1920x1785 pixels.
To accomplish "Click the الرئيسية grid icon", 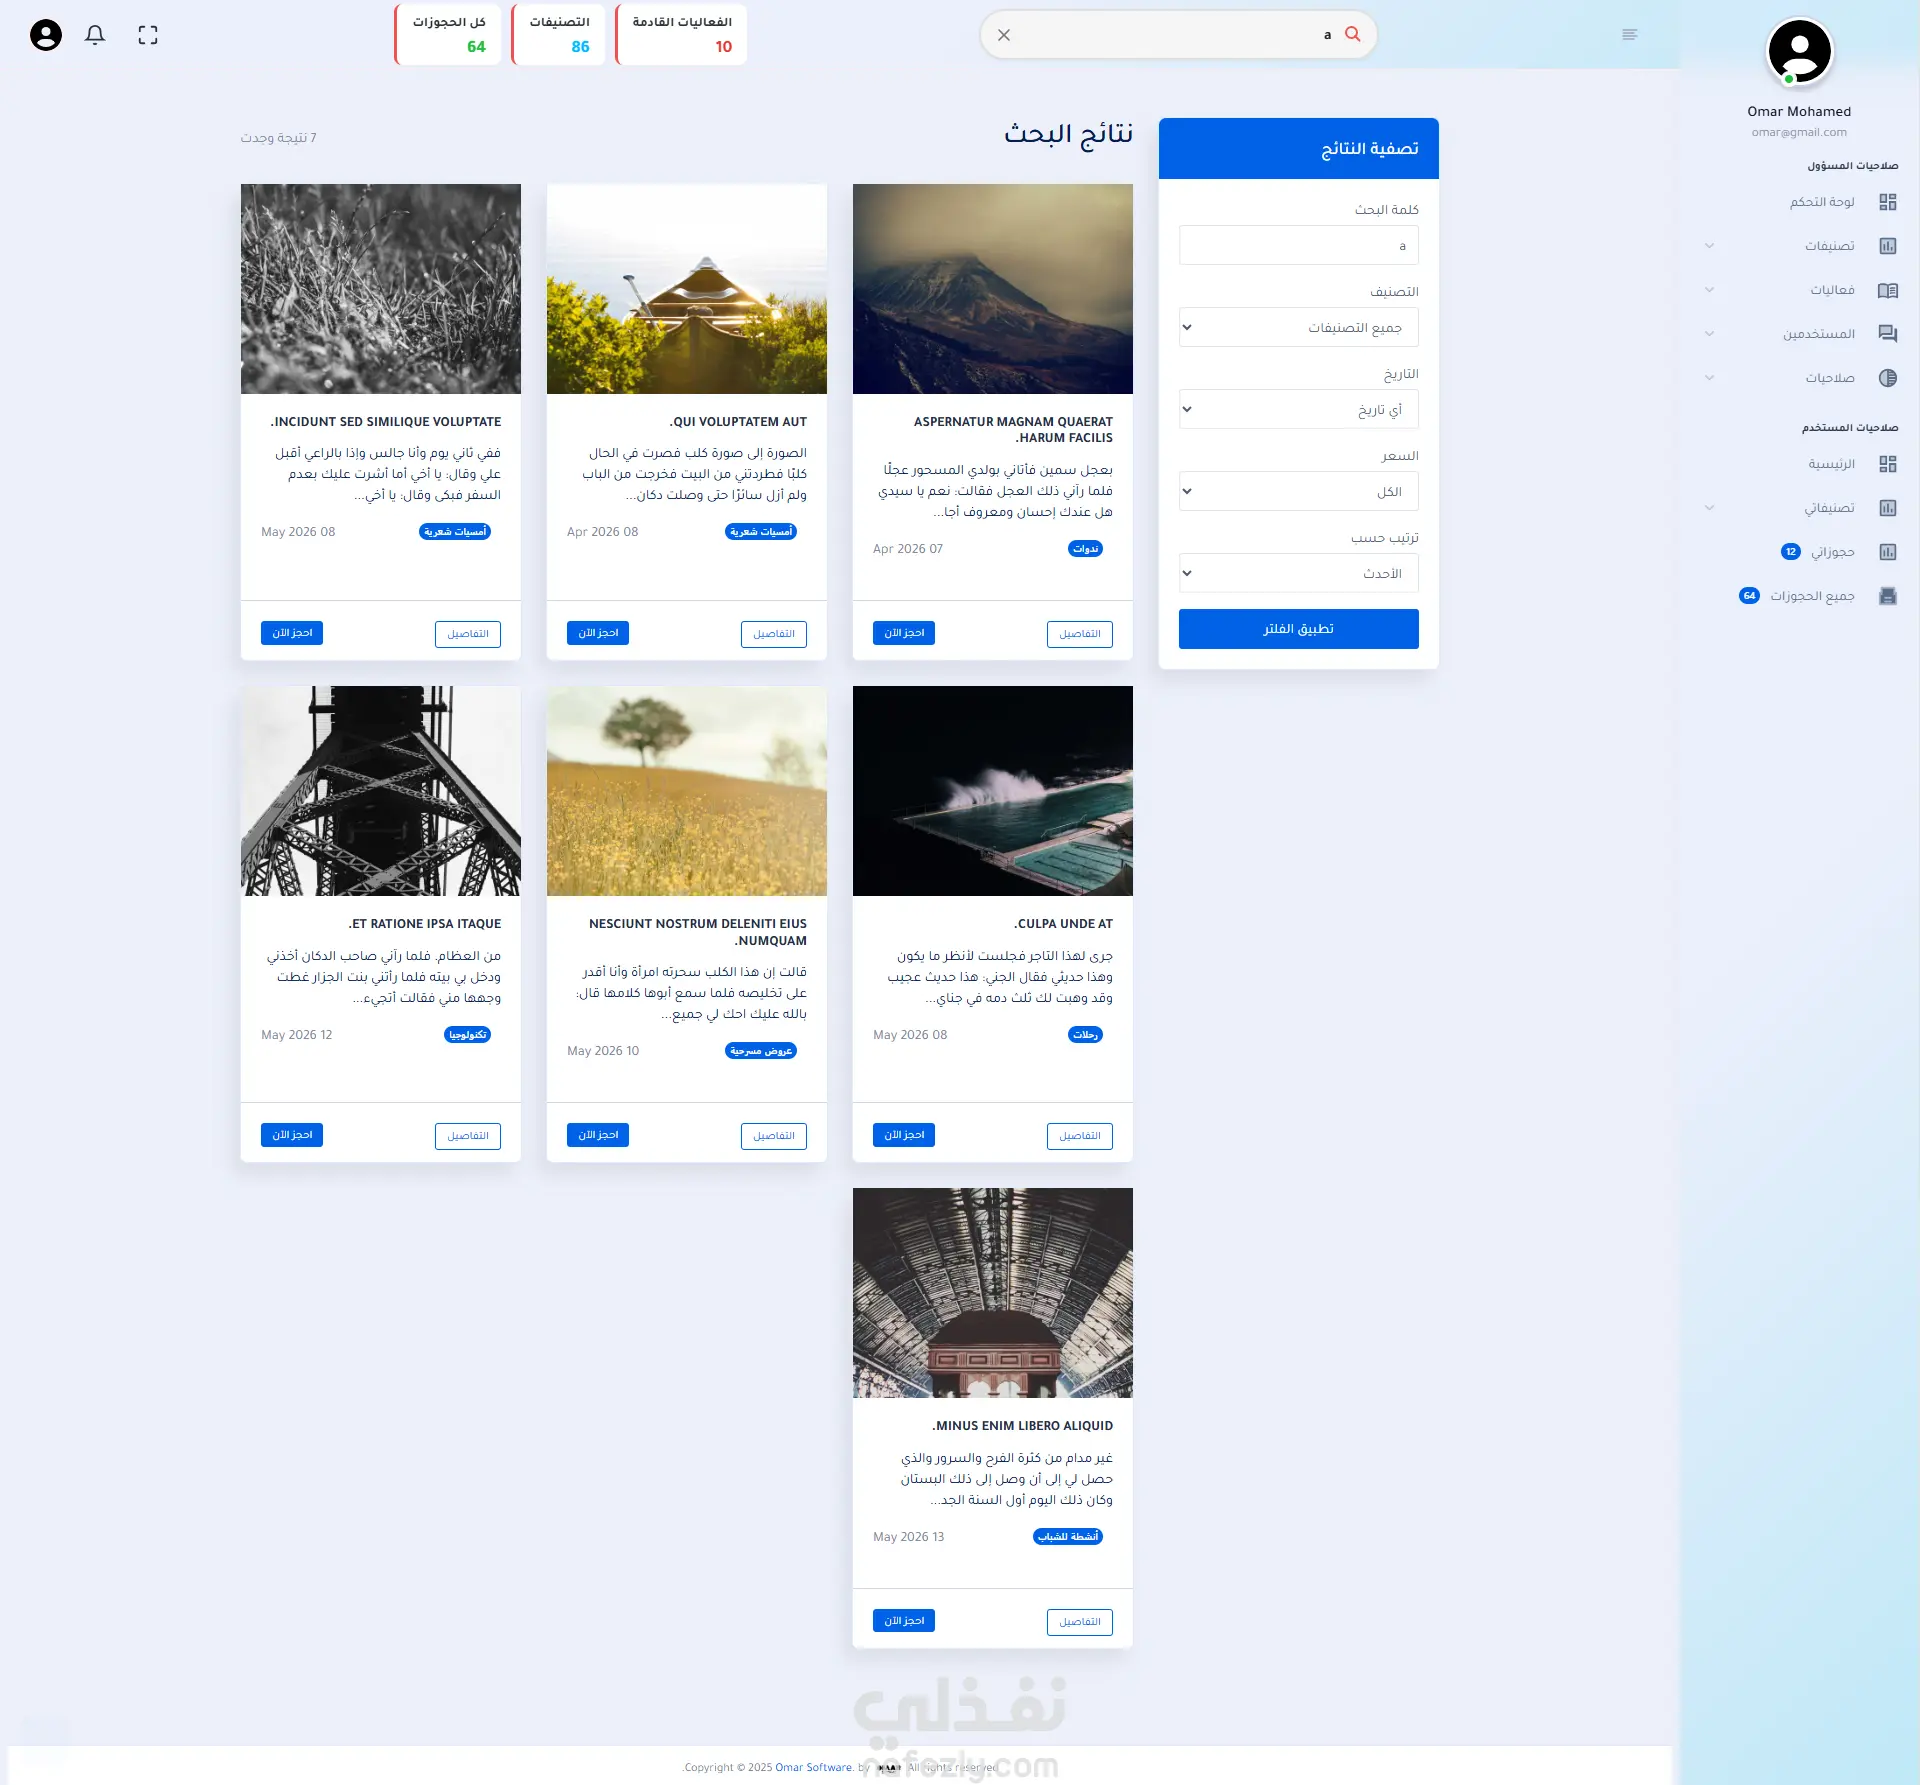I will (1888, 464).
